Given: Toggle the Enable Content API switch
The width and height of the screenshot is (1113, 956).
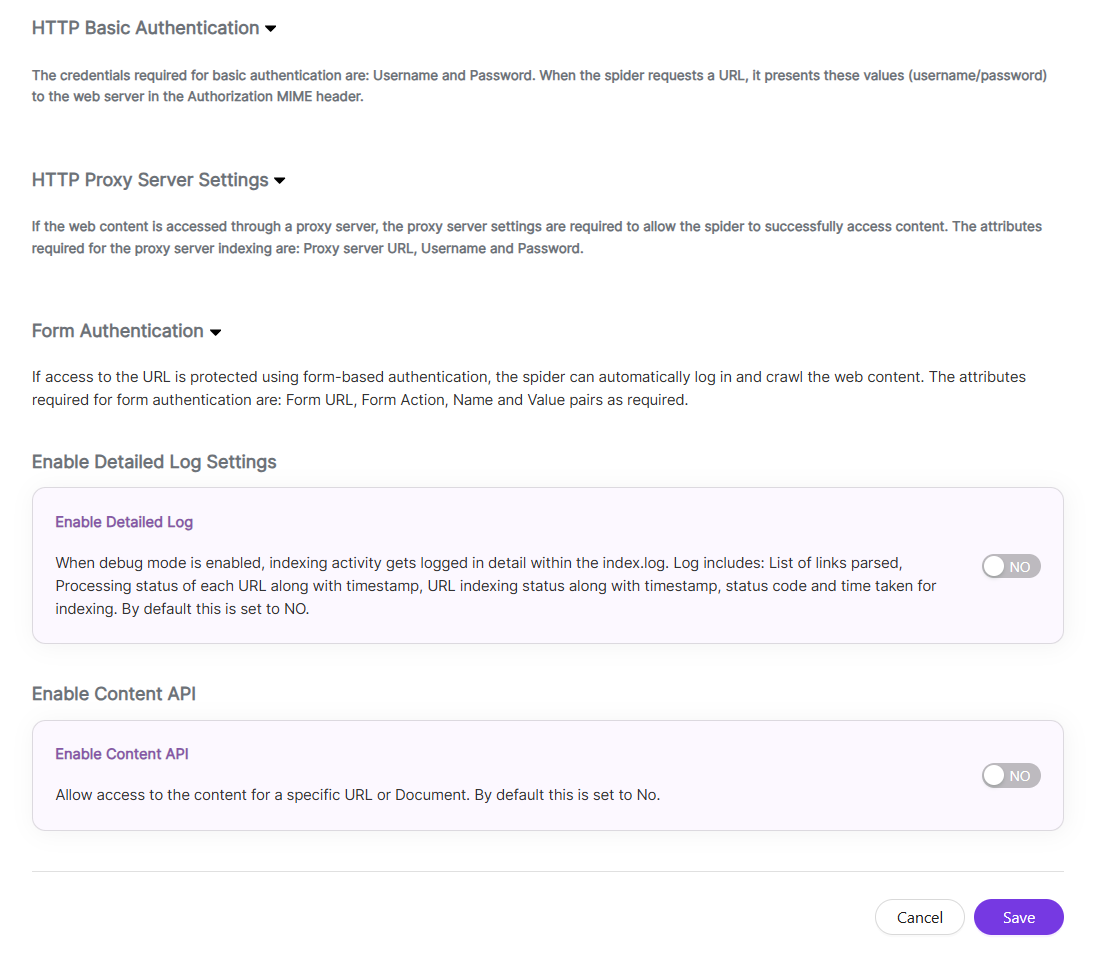Looking at the screenshot, I should coord(1011,776).
